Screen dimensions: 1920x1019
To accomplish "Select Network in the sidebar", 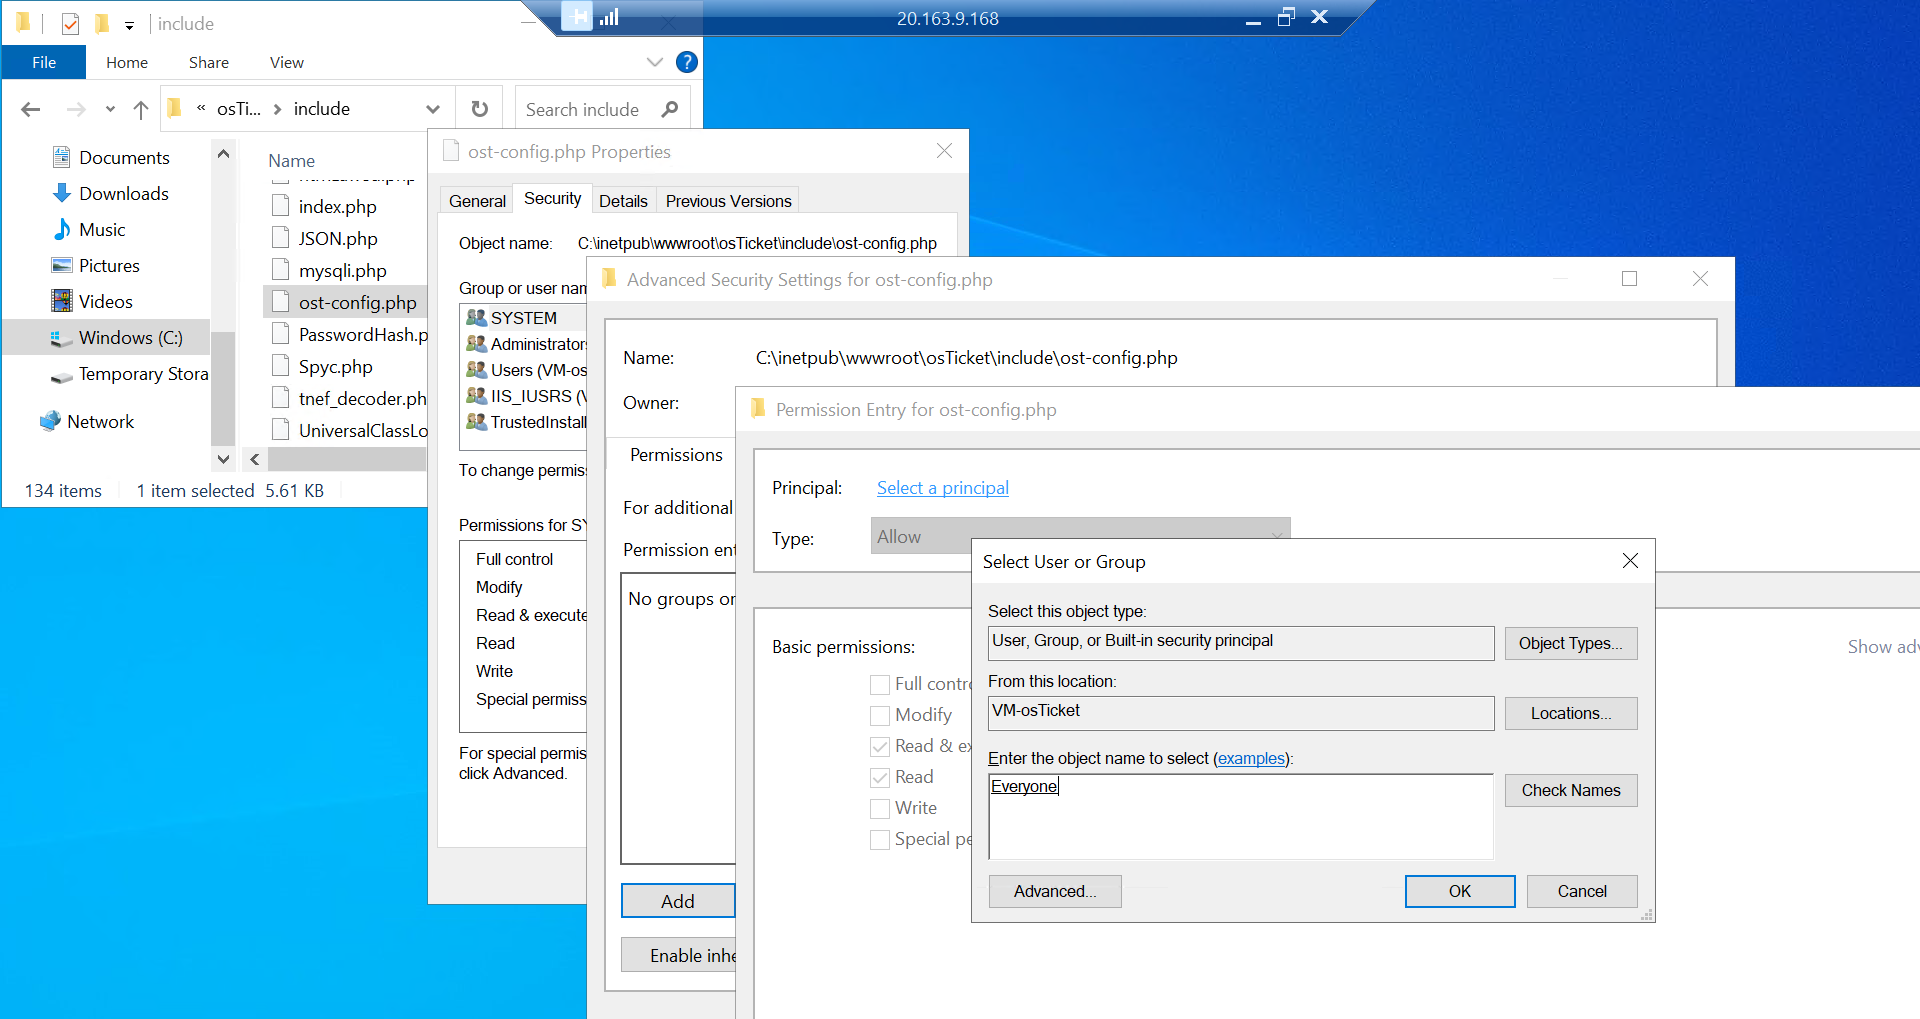I will click(100, 421).
